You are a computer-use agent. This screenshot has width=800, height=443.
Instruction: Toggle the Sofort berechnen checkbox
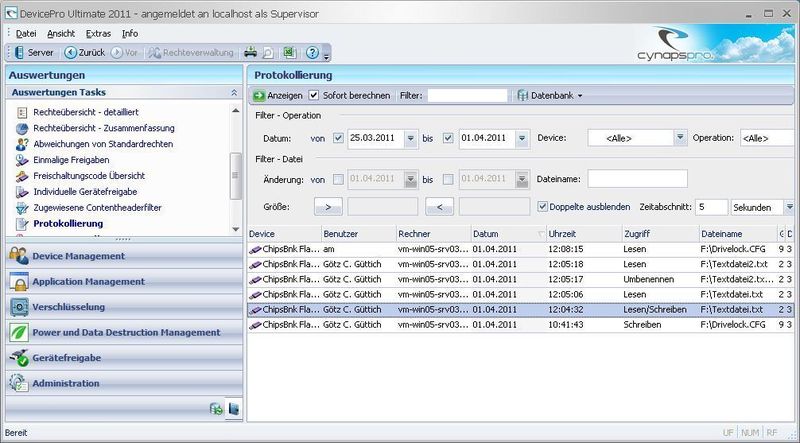314,95
